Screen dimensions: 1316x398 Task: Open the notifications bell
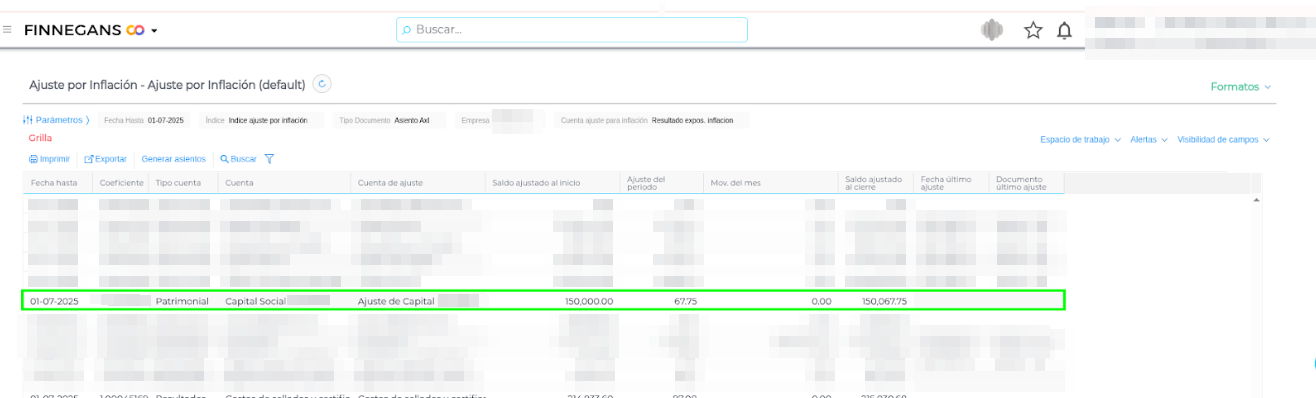[x=1064, y=30]
